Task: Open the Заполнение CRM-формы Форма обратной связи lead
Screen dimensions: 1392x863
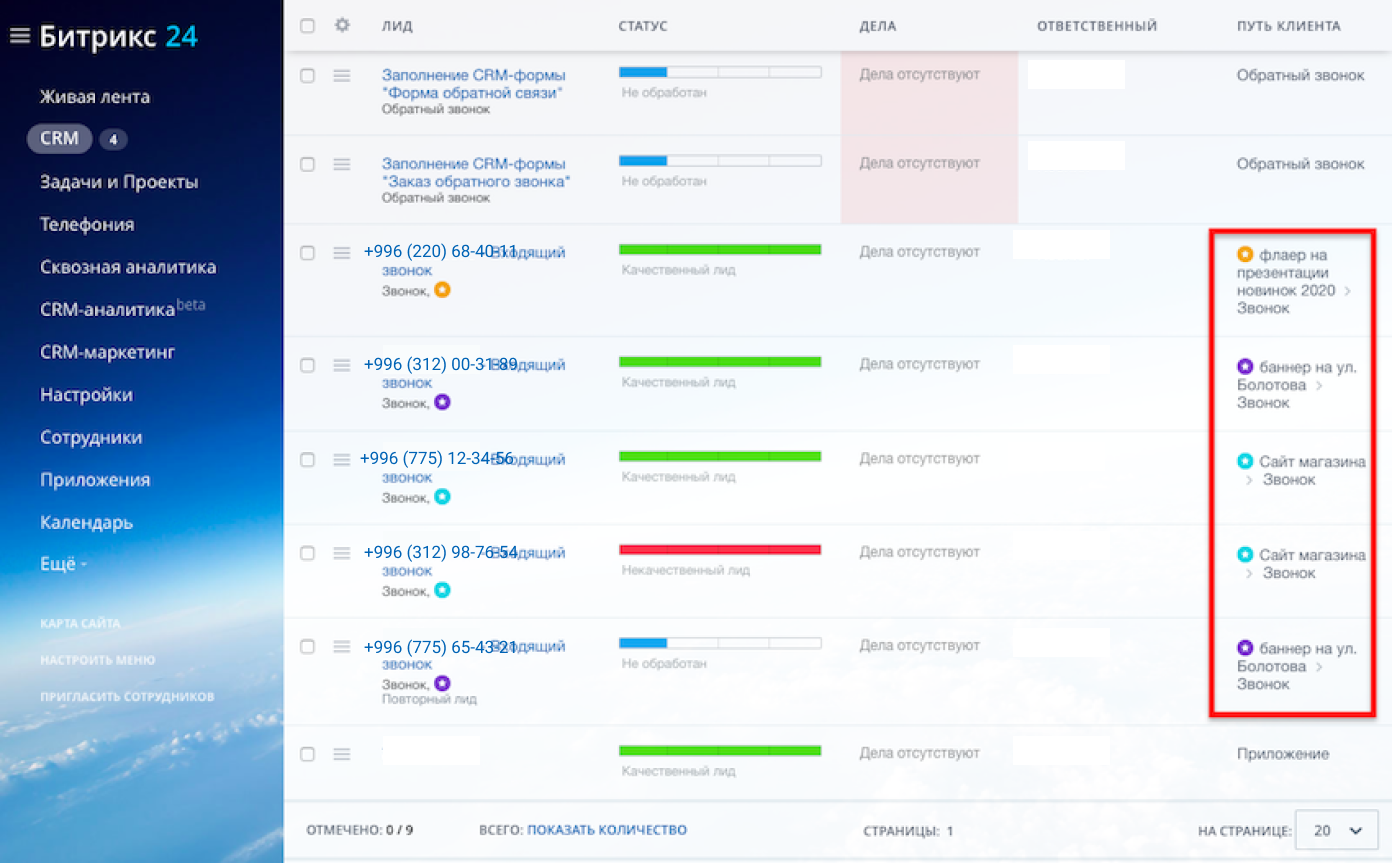Action: click(x=473, y=84)
